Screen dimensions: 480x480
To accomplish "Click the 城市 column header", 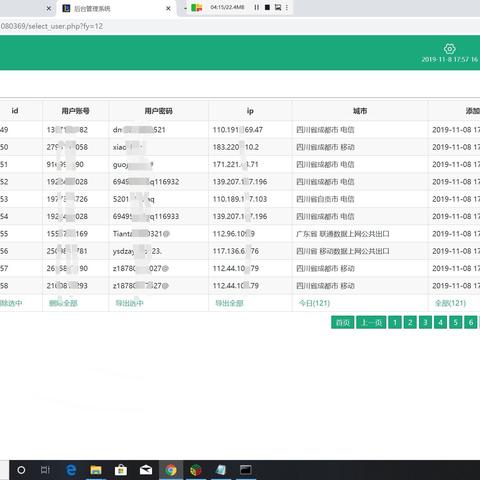I will point(360,111).
